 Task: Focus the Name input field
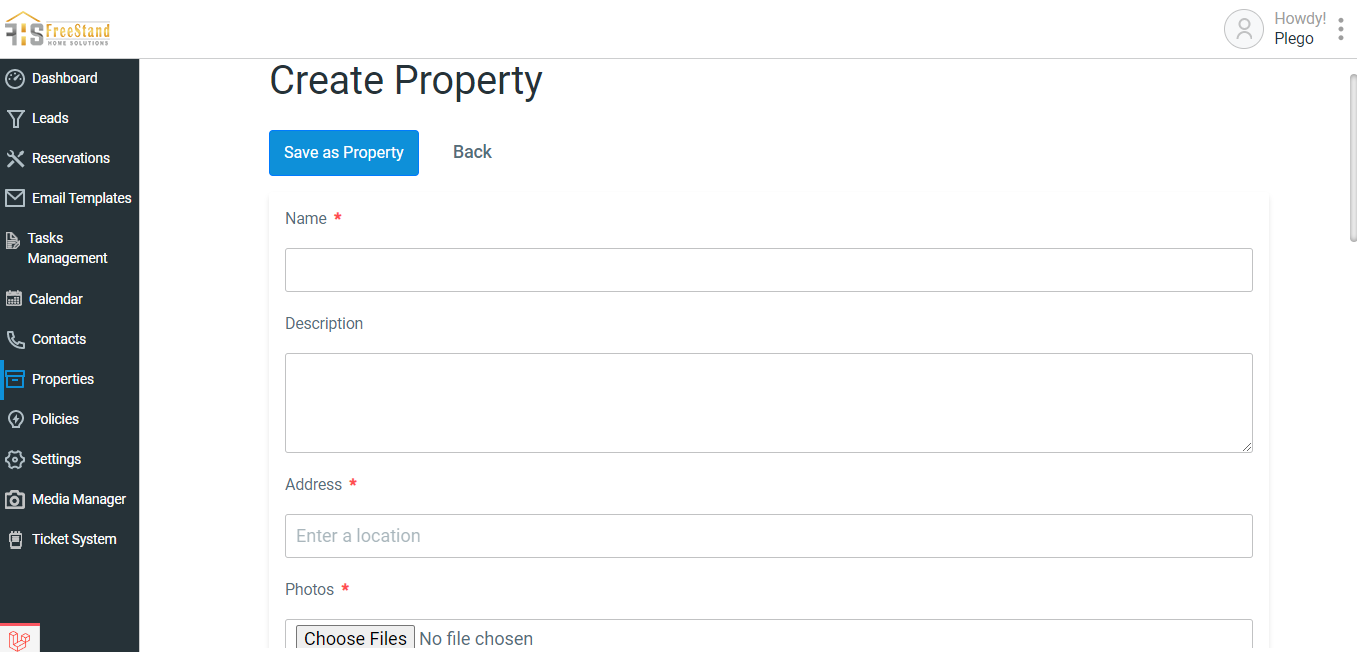coord(769,270)
